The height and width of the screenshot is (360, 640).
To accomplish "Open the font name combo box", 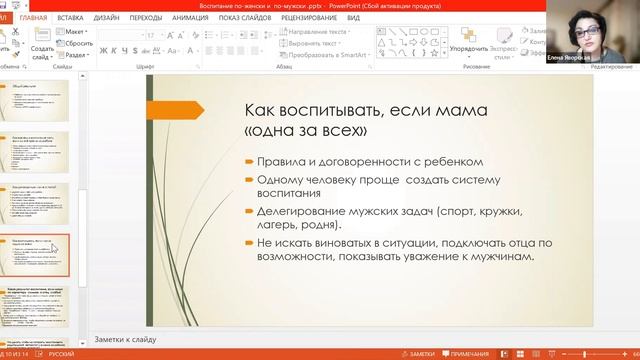I will [122, 36].
